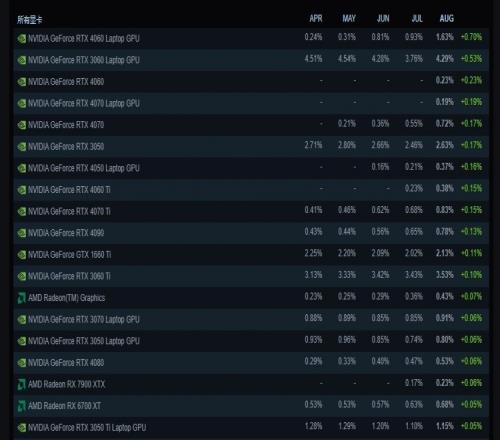The width and height of the screenshot is (500, 440).
Task: Click the 所有显卡 header label
Action: (x=30, y=20)
